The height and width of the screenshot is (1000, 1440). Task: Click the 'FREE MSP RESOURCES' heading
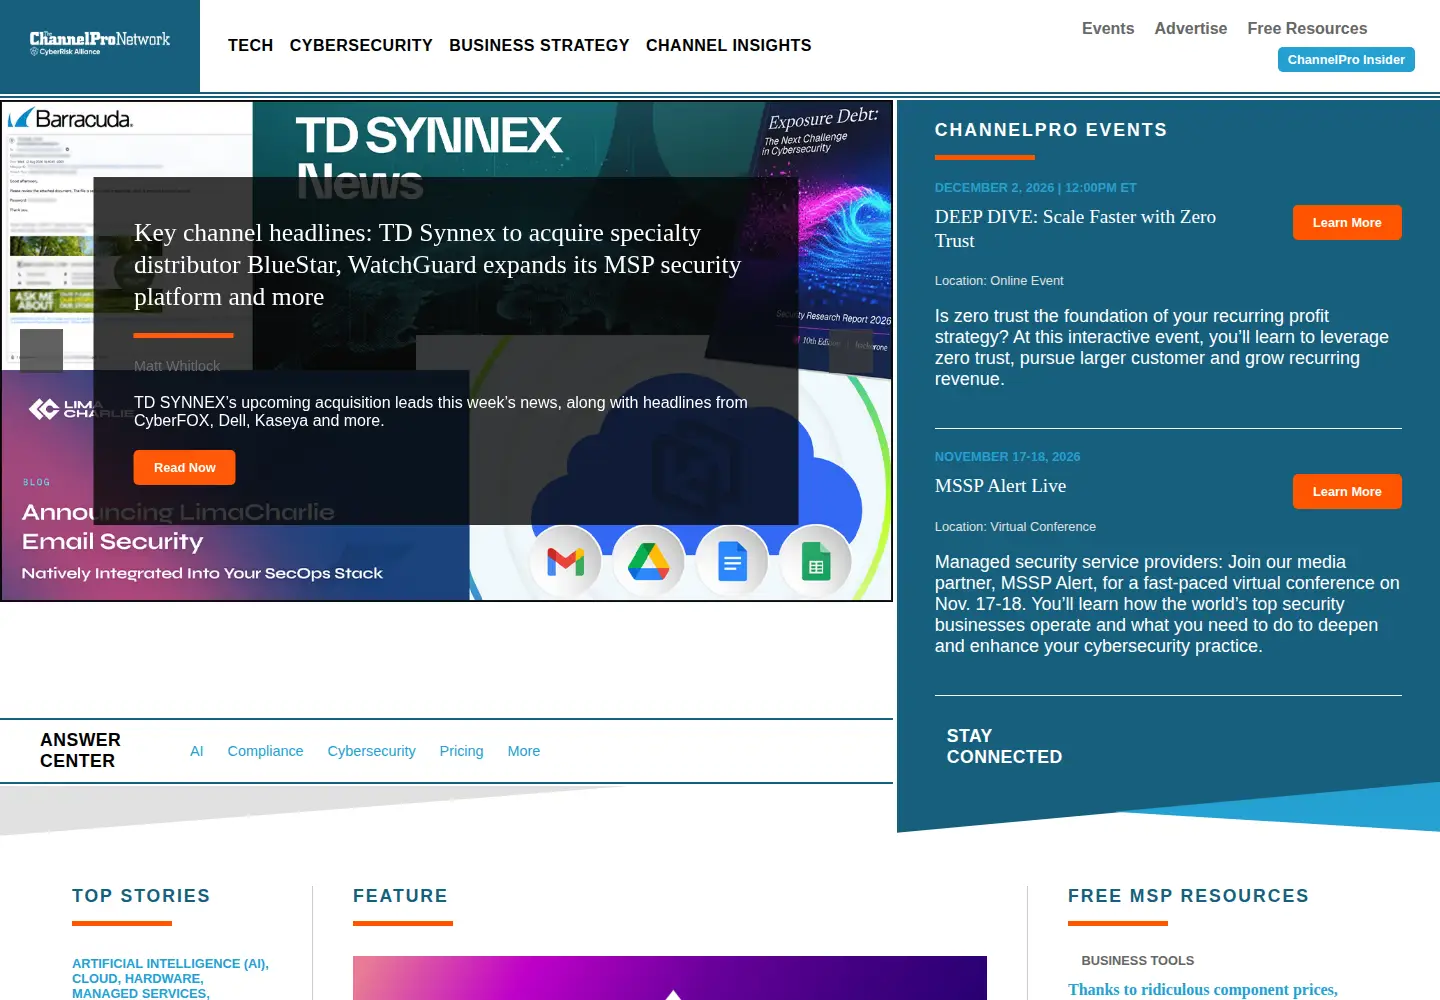click(1188, 896)
